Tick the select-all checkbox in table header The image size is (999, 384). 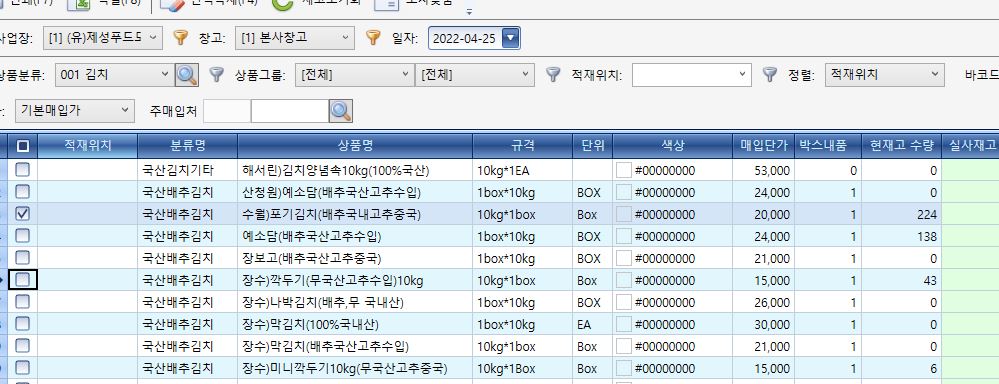[x=22, y=146]
